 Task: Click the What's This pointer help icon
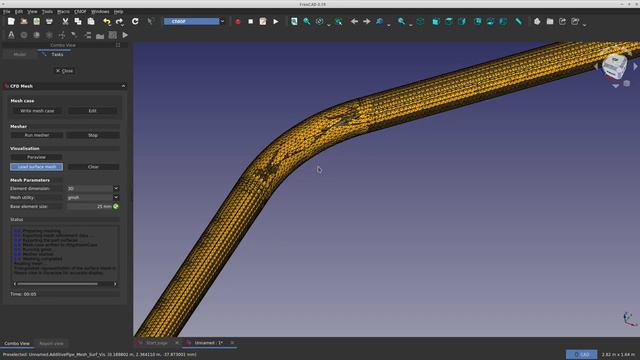tap(151, 21)
